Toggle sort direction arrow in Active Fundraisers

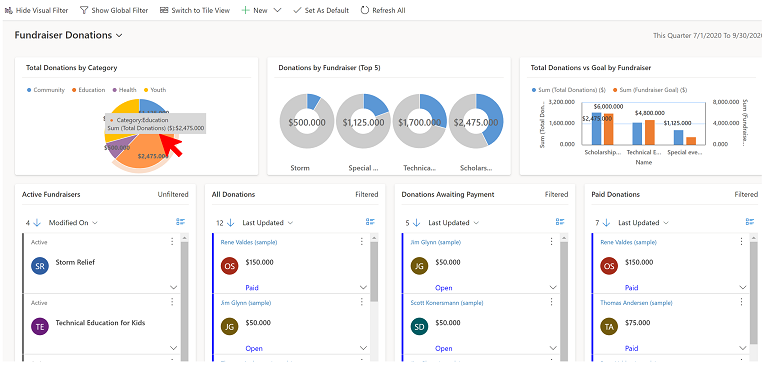38,223
